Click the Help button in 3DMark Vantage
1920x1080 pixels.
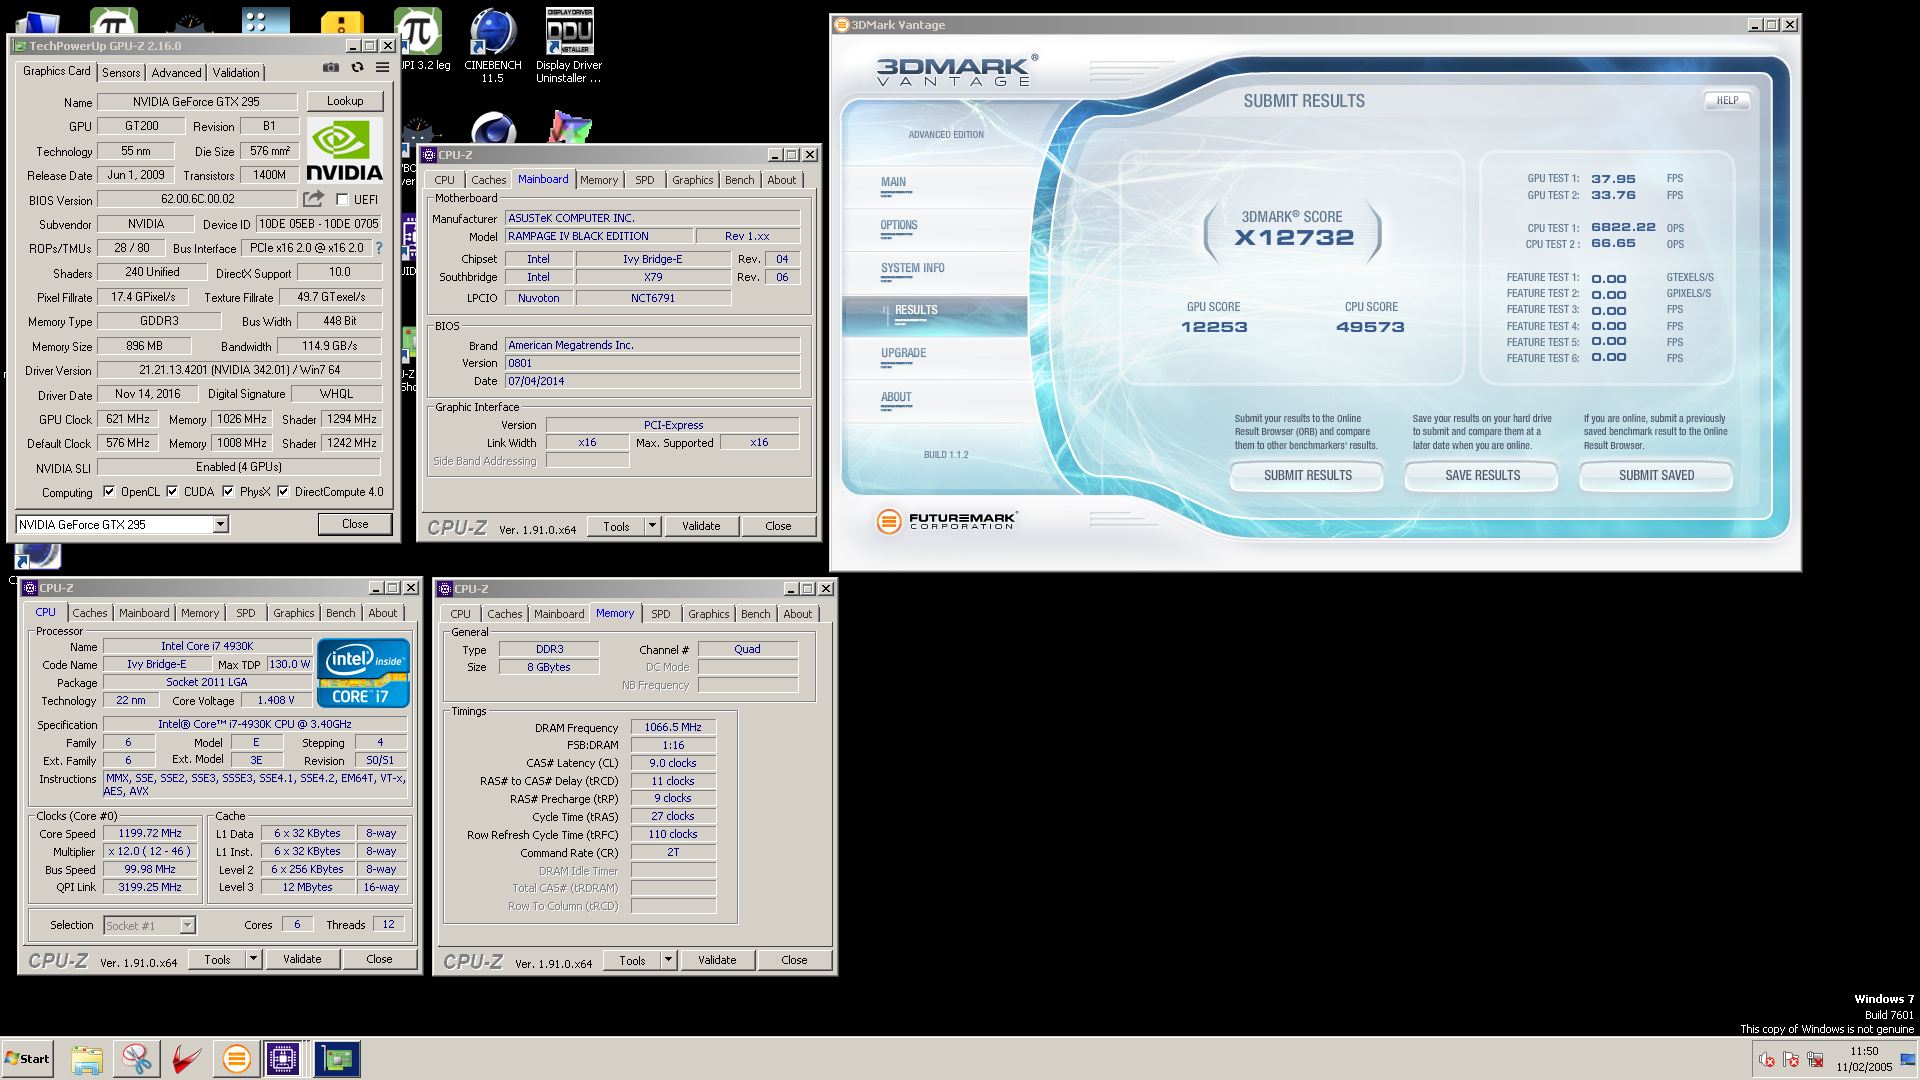pyautogui.click(x=1727, y=100)
